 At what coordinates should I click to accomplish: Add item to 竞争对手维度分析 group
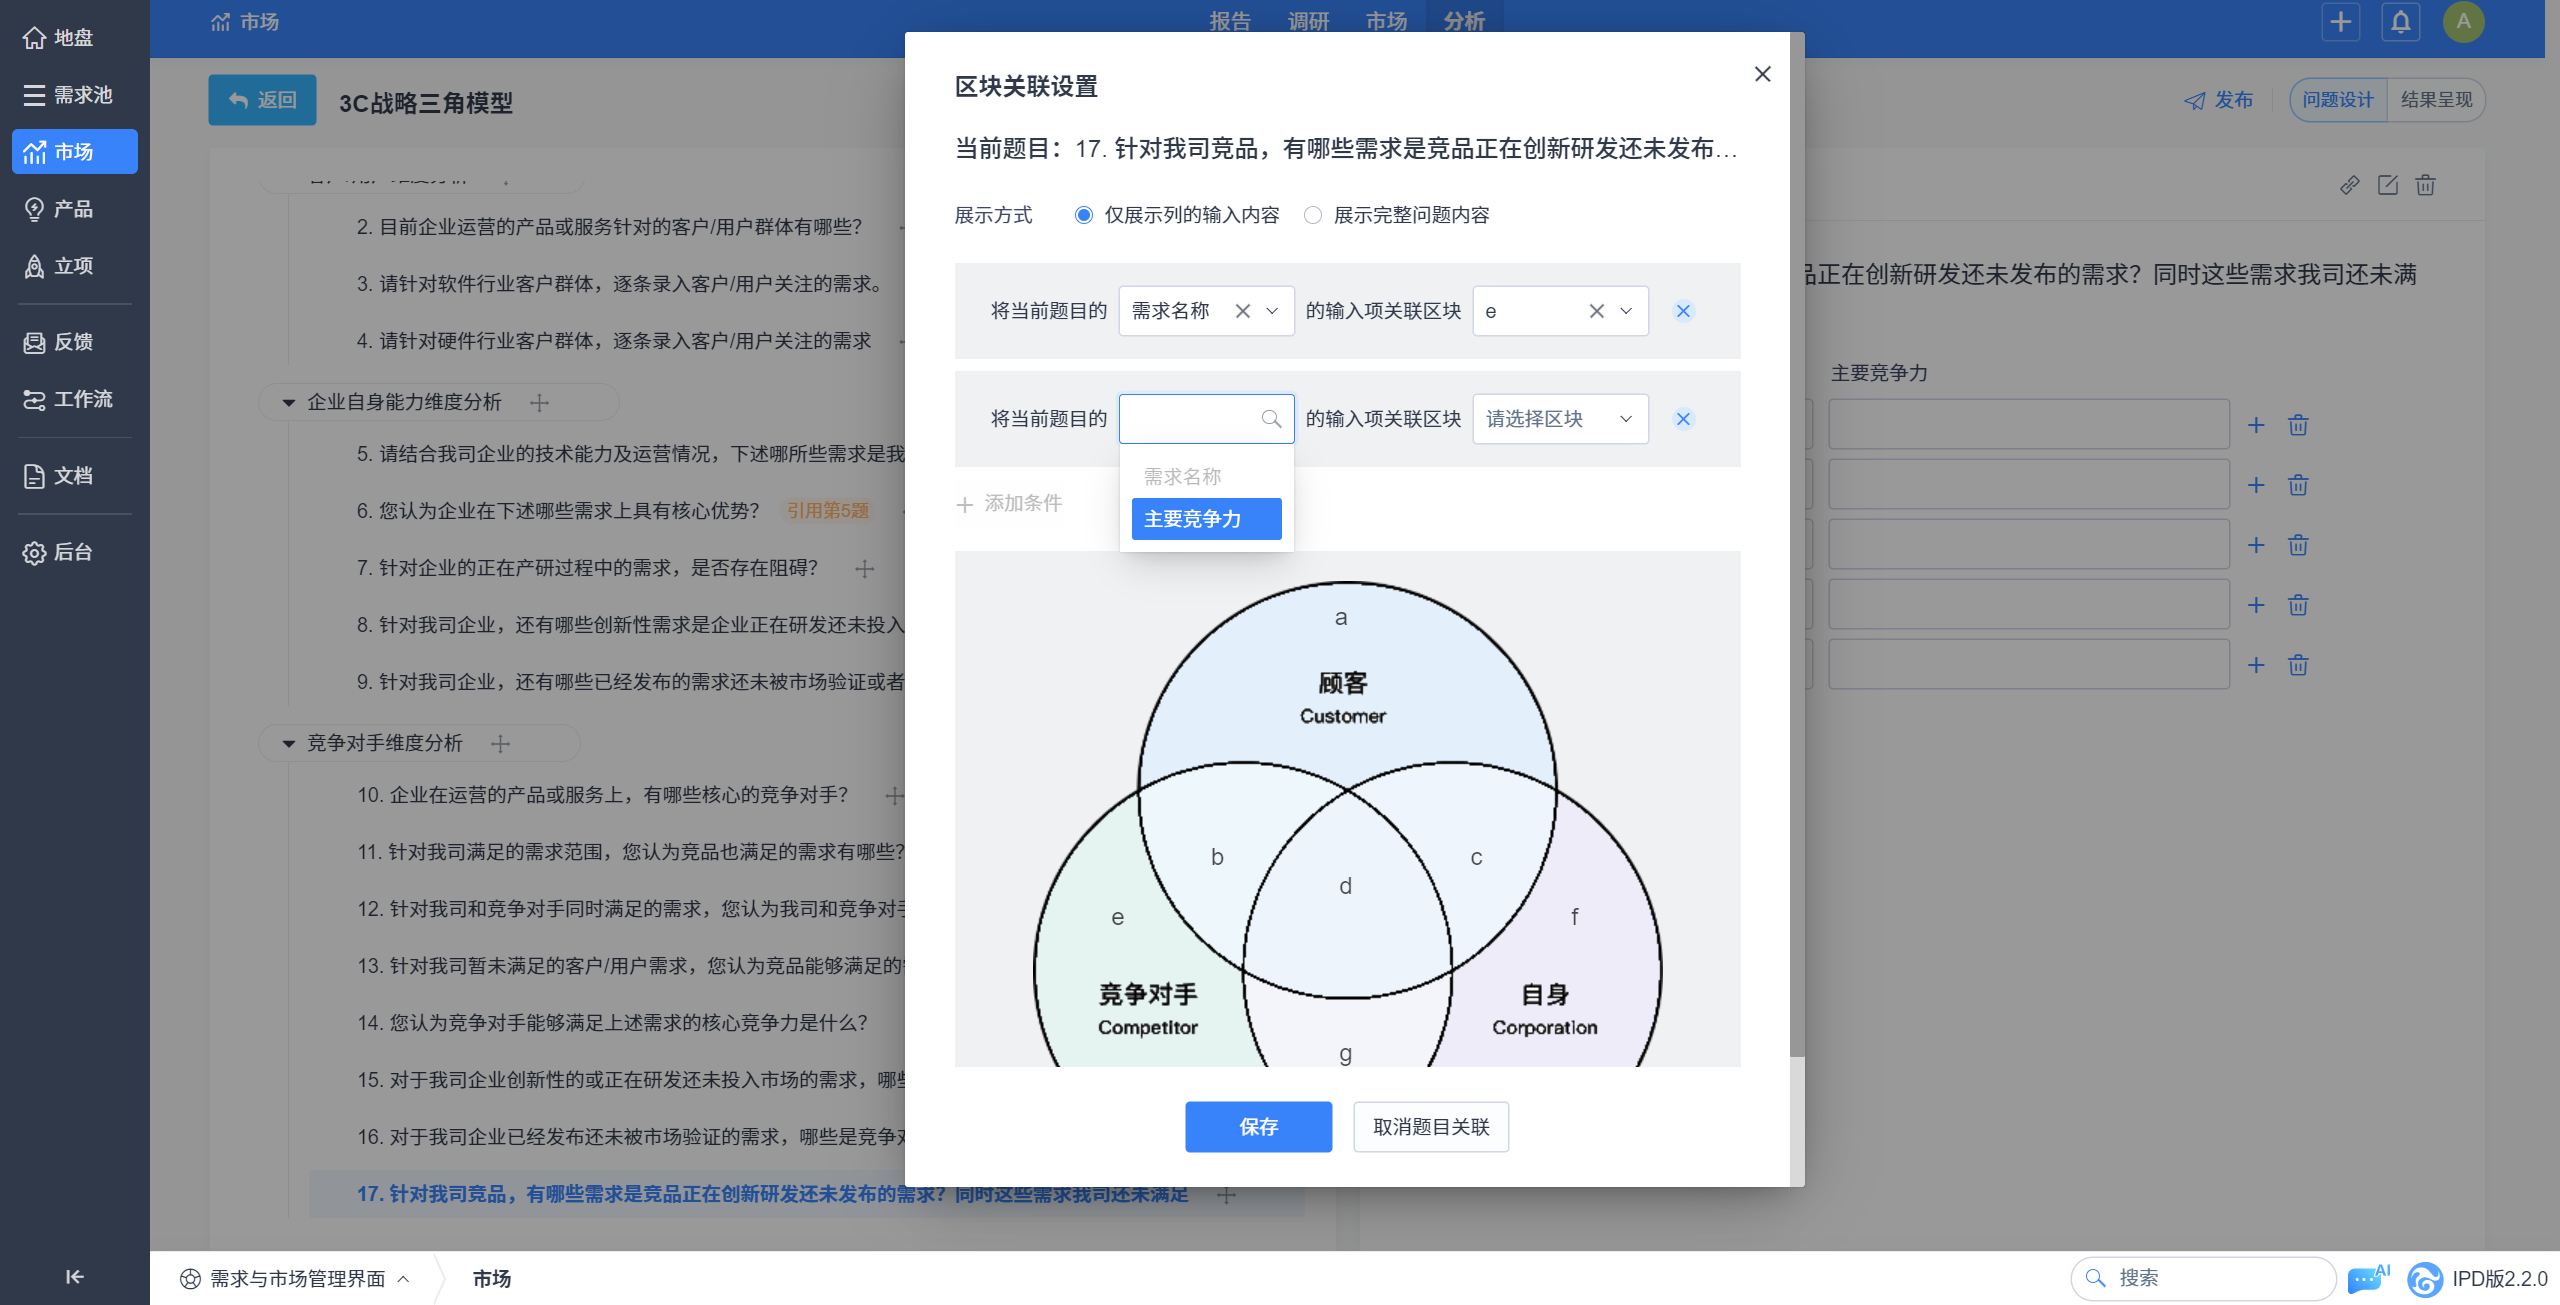point(500,744)
